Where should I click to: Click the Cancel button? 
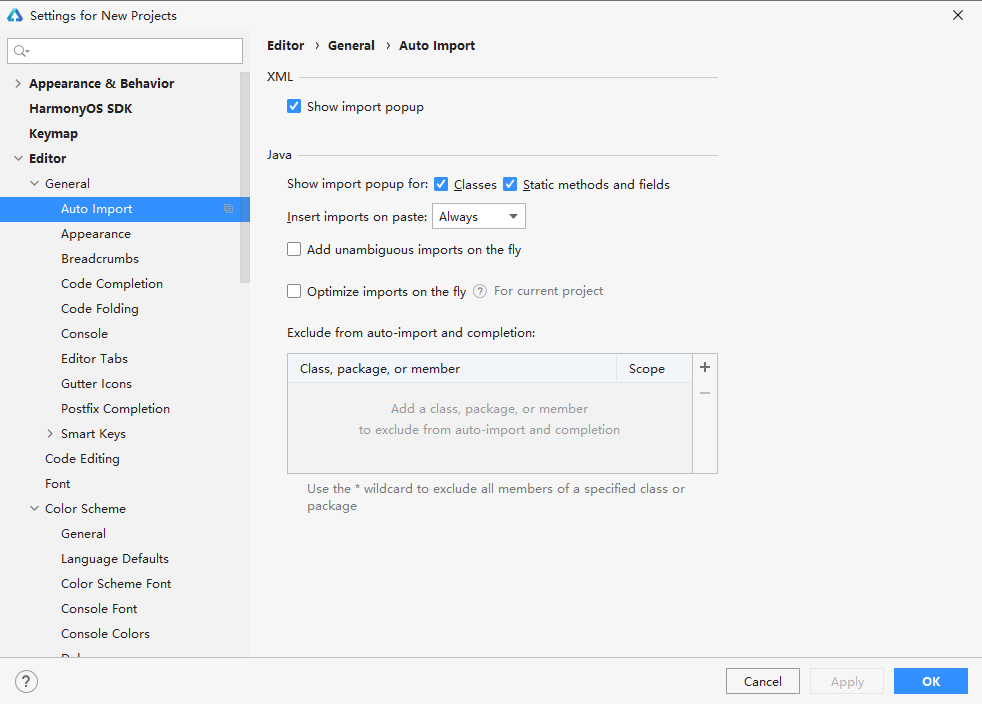762,681
